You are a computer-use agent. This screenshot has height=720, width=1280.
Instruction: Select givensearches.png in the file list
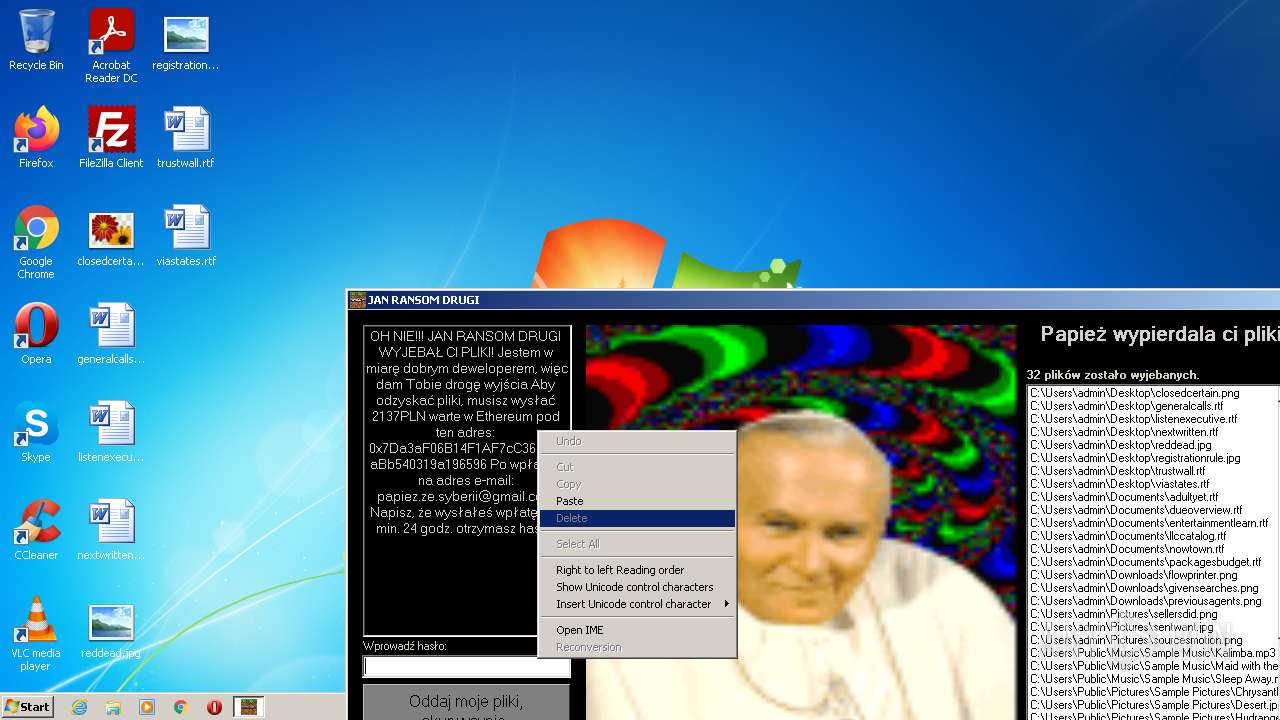(x=1144, y=588)
